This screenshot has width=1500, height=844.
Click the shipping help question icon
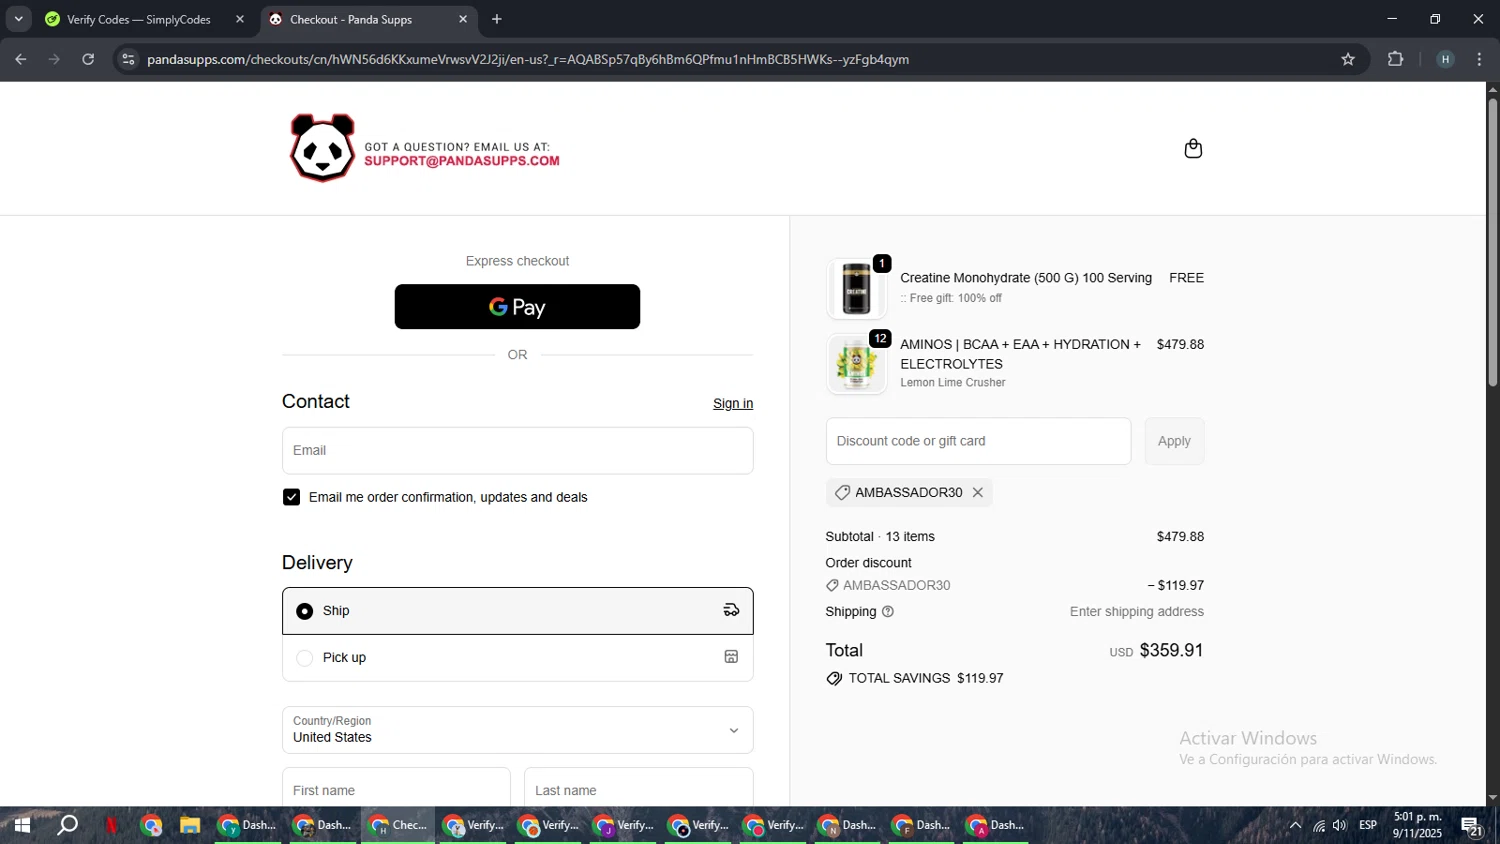tap(888, 612)
